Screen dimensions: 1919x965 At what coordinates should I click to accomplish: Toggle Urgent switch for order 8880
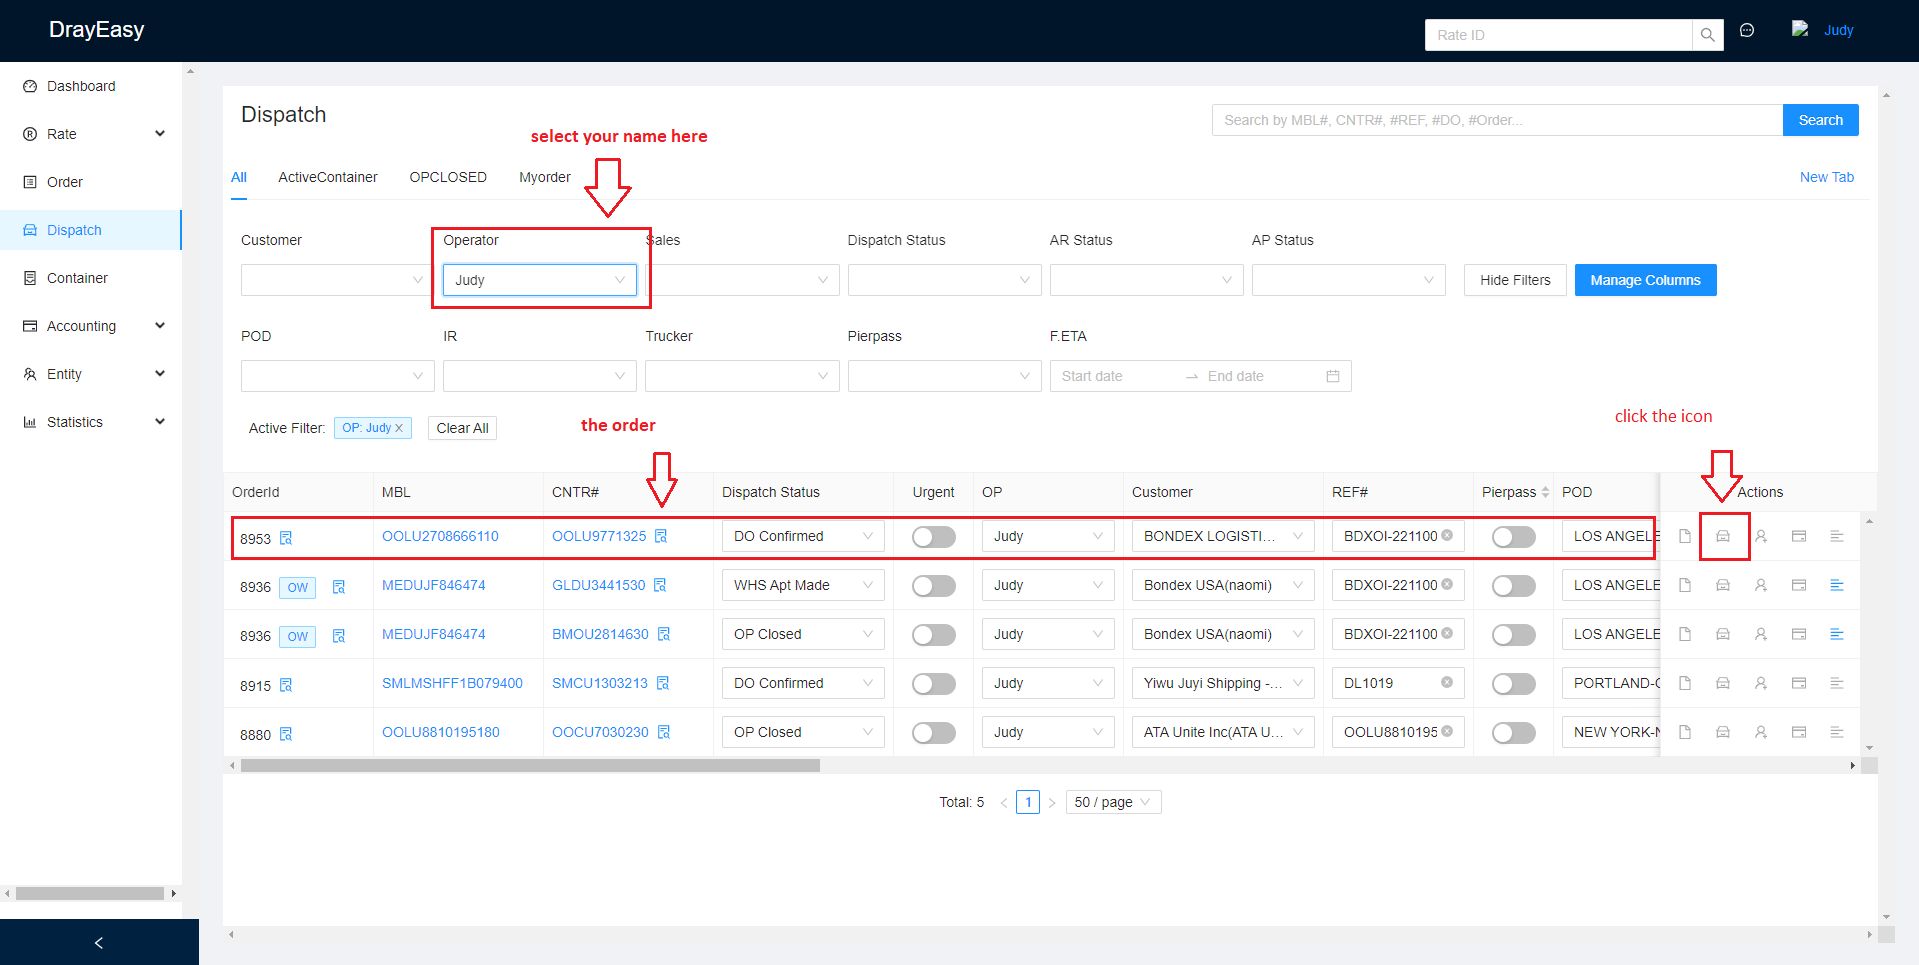[933, 733]
